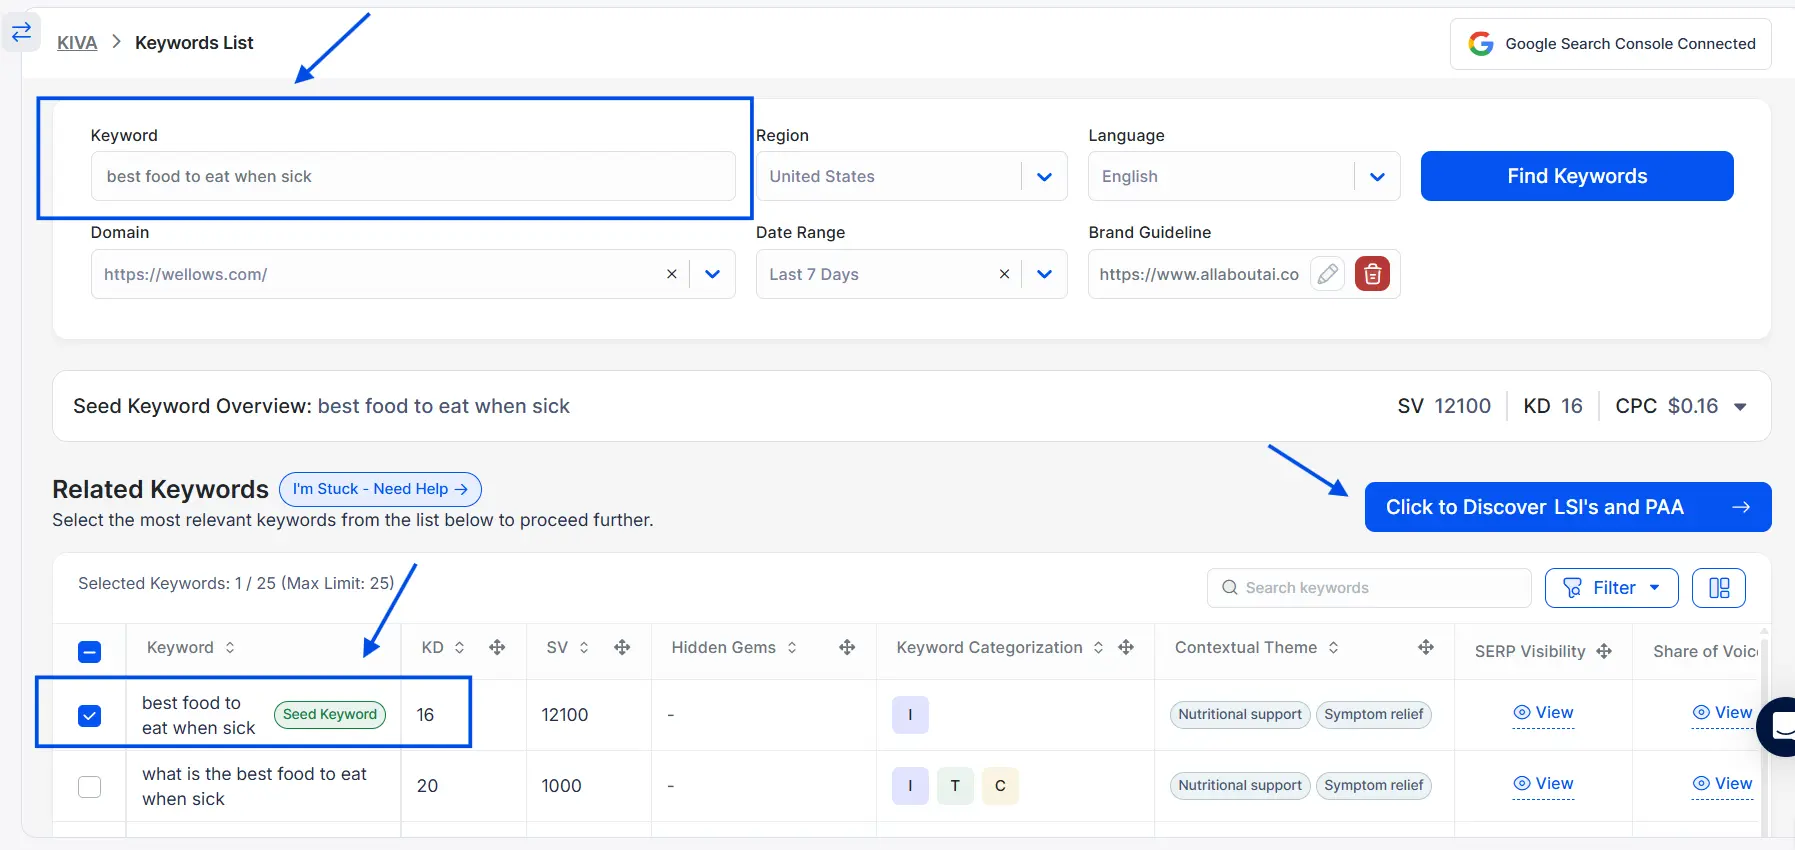The height and width of the screenshot is (850, 1795).
Task: Focus the Search keywords field
Action: click(1368, 588)
